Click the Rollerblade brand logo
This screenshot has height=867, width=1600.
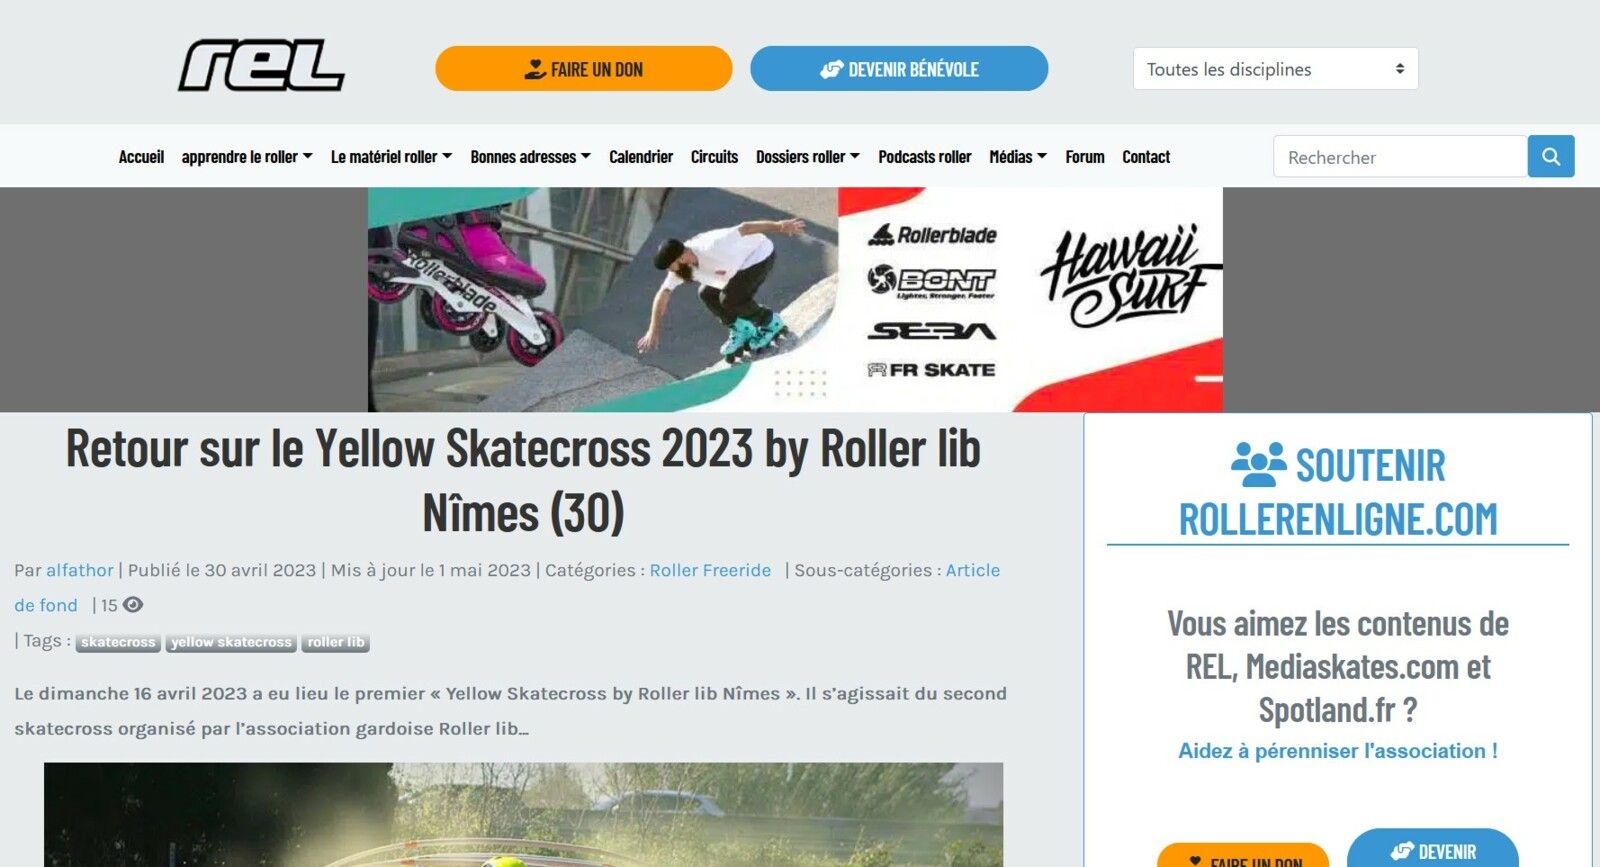point(932,235)
